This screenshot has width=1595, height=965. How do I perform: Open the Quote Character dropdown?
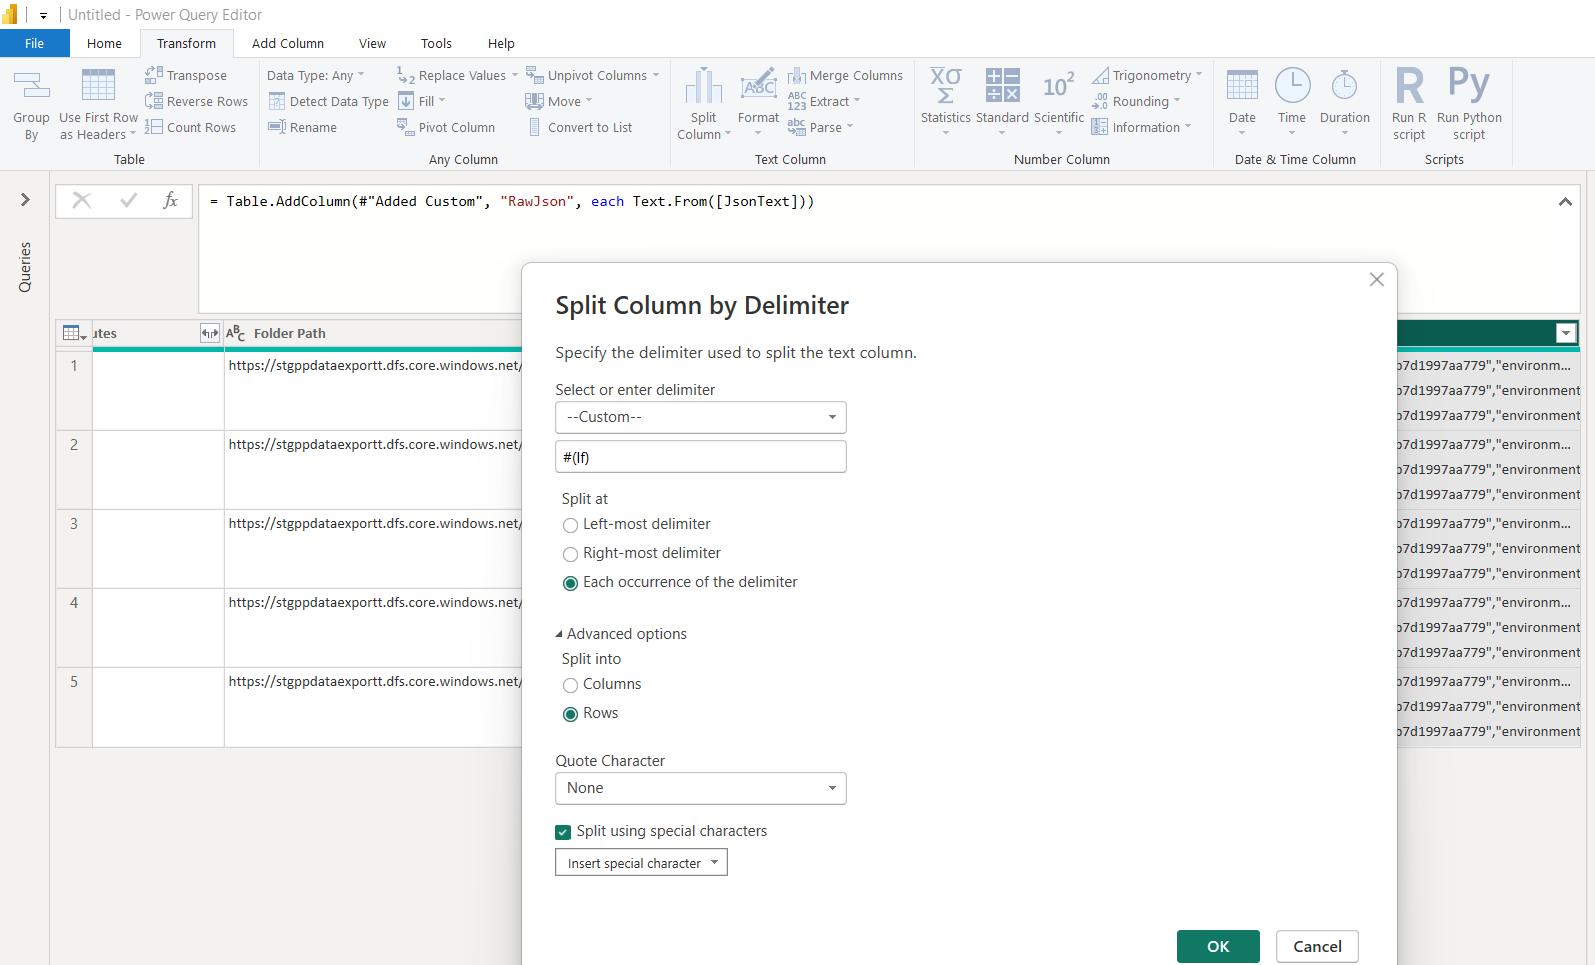pos(700,788)
